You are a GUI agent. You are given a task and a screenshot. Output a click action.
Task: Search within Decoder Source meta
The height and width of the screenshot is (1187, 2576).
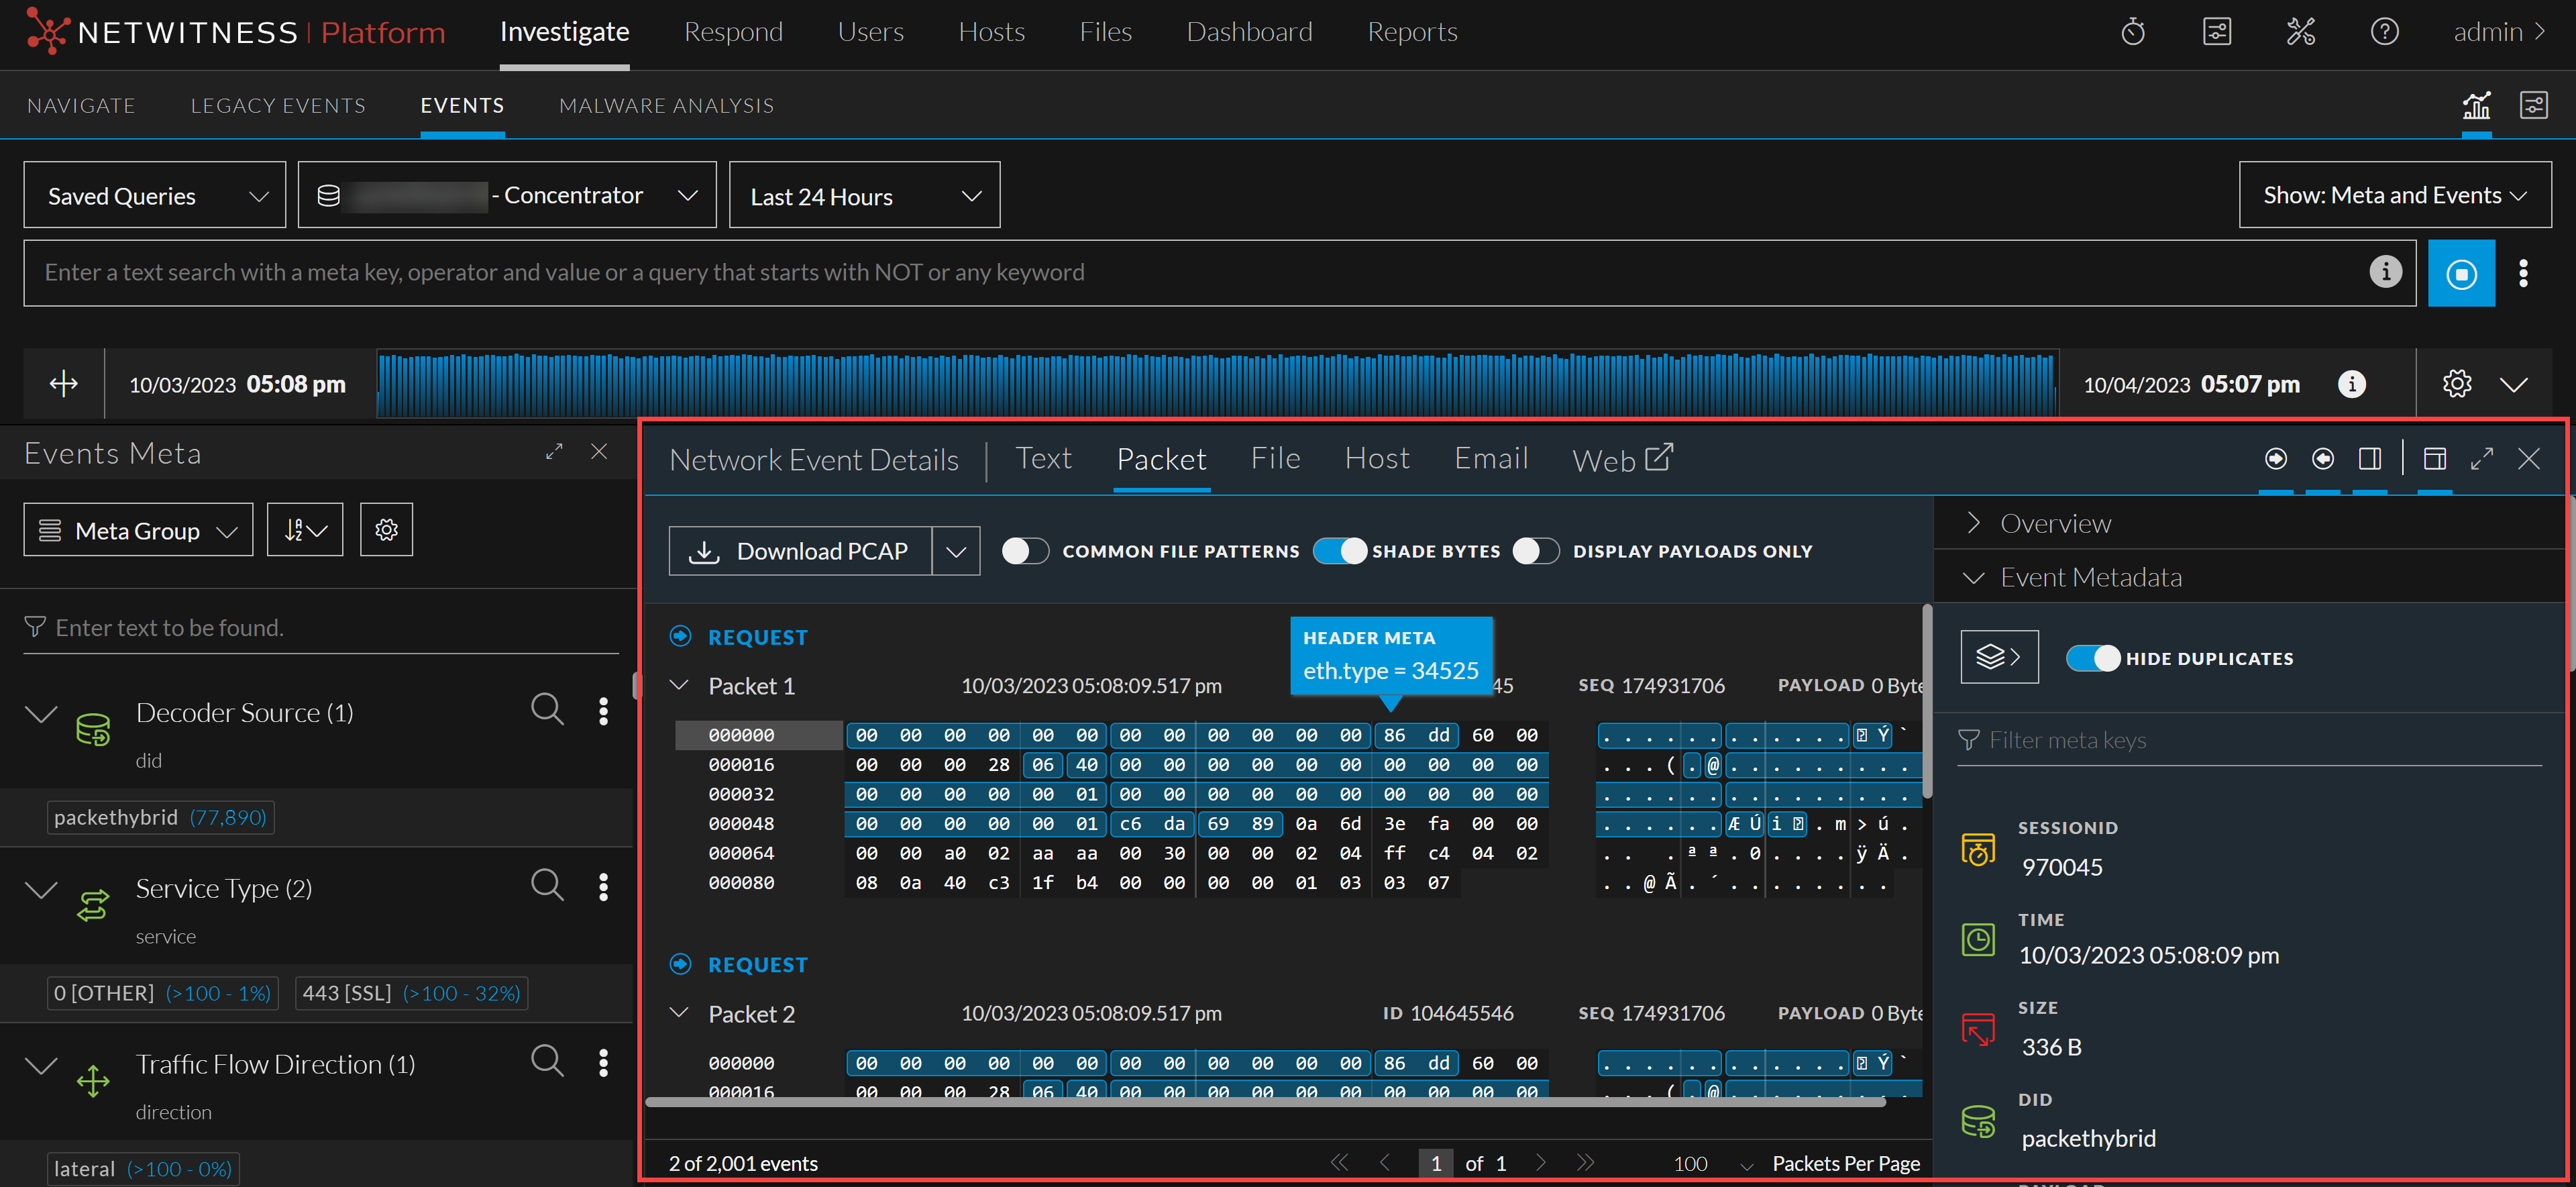(547, 709)
